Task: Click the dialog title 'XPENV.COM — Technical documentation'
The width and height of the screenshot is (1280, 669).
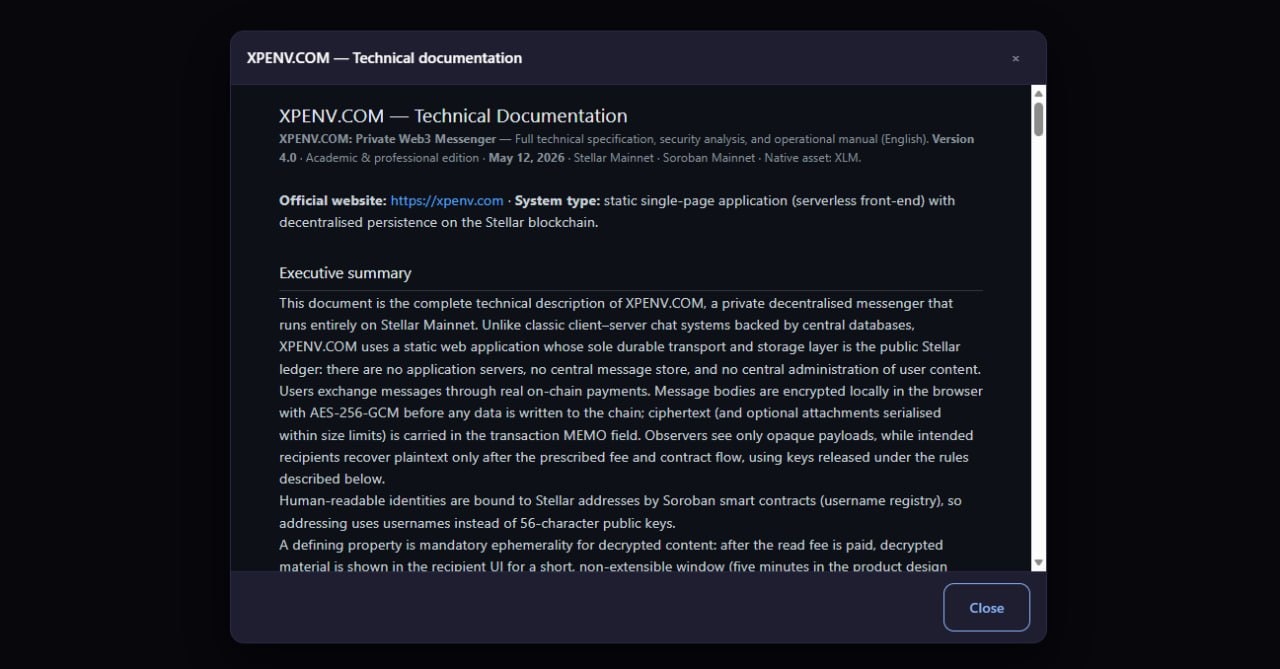Action: 384,58
